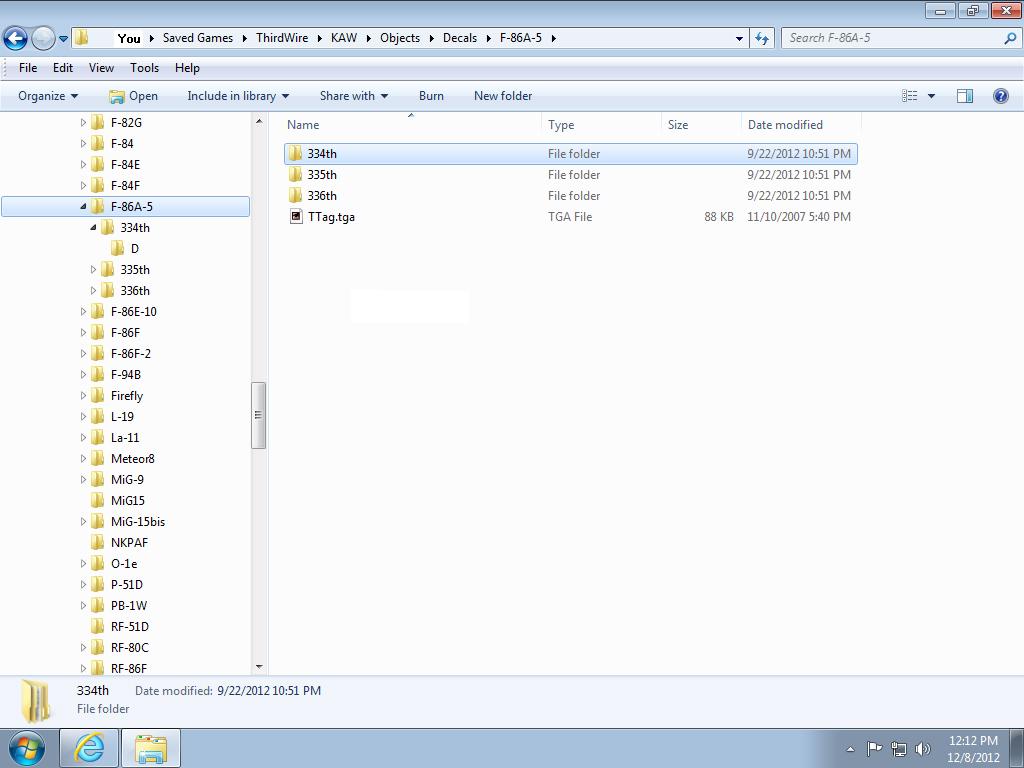Open the Share with dropdown
The image size is (1024, 768).
pos(354,96)
